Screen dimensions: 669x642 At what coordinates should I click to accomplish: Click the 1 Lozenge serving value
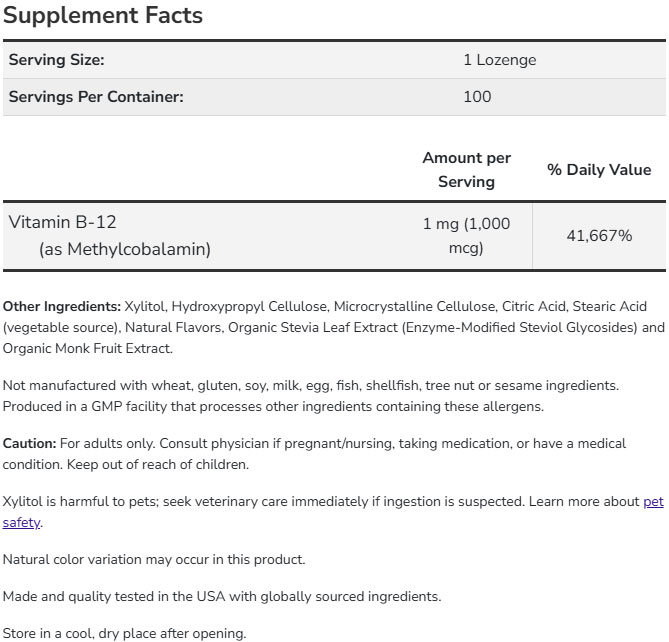pos(499,60)
